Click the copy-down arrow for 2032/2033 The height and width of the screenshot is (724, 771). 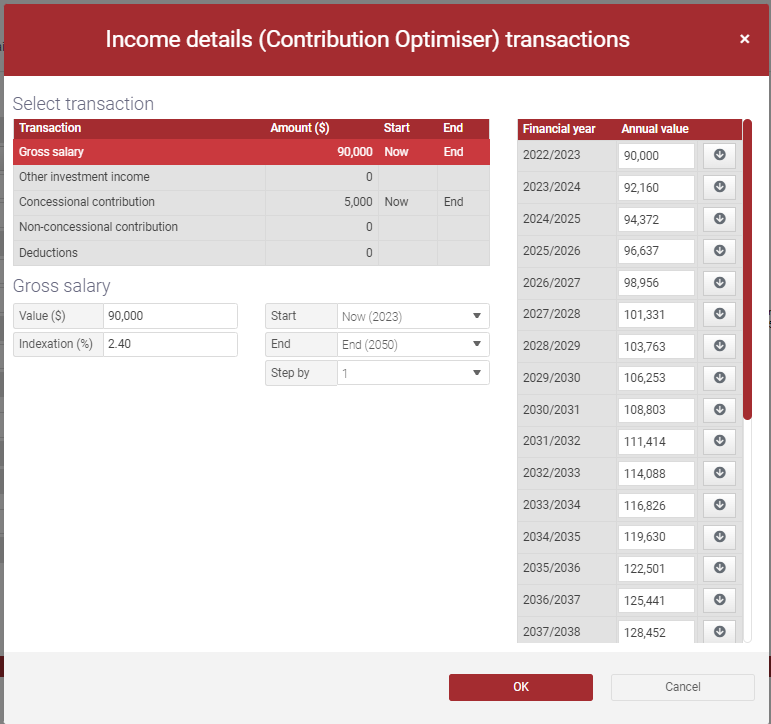pos(719,473)
